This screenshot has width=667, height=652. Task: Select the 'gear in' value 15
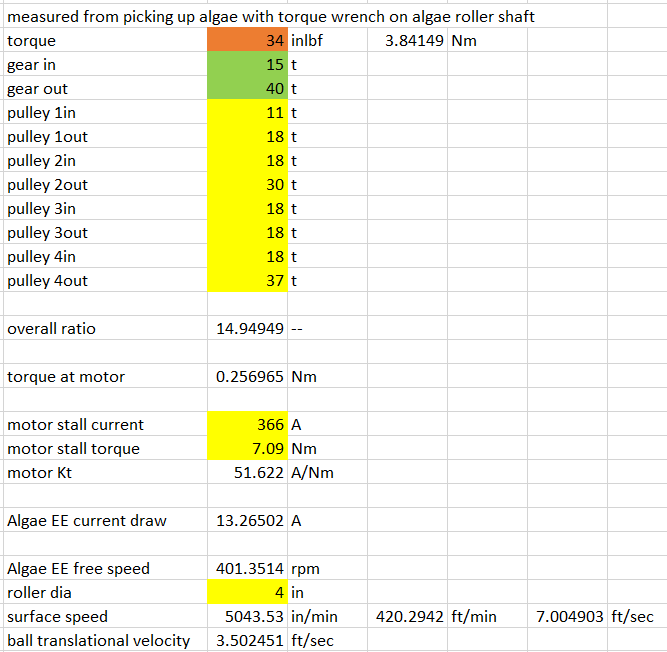248,64
